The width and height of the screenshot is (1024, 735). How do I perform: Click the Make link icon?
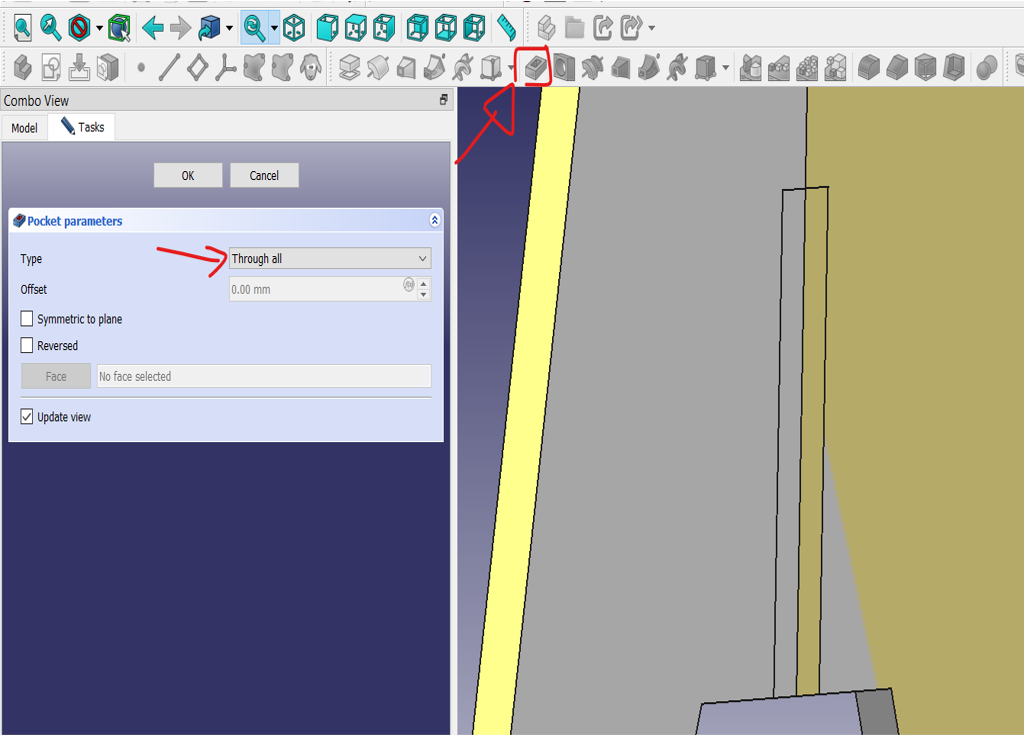pos(603,28)
